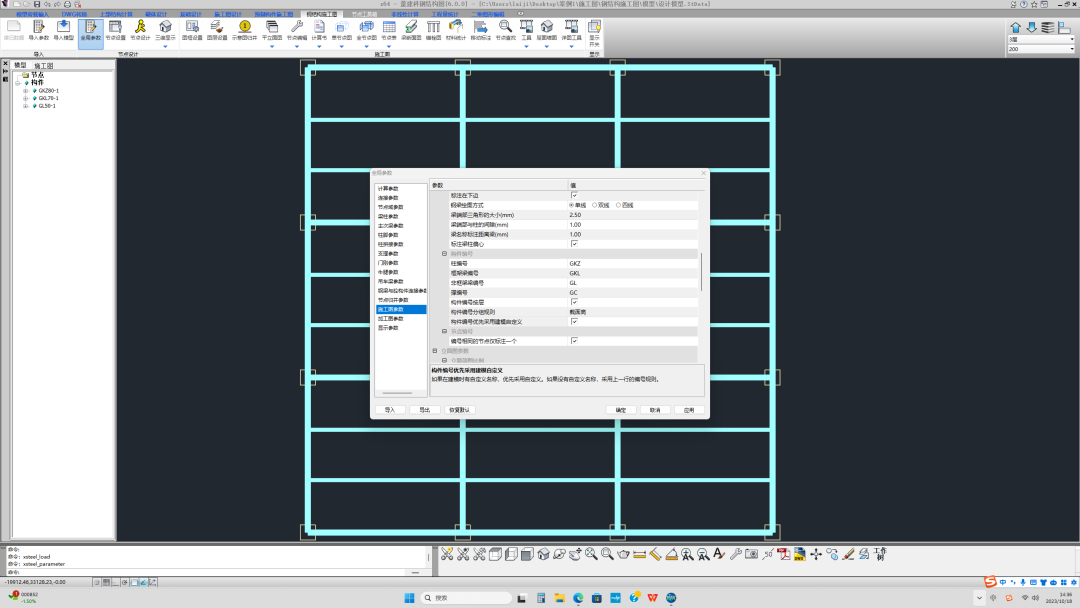The image size is (1080, 608).
Task: Select the last beam drawing style radio option
Action: (619, 205)
